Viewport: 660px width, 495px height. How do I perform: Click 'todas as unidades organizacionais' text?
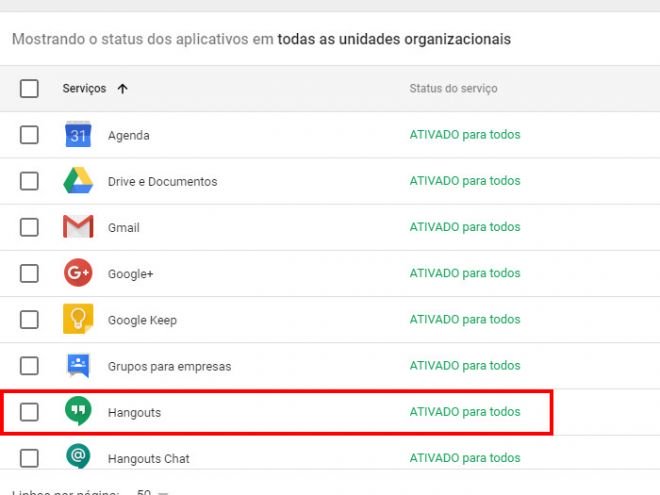(x=394, y=39)
